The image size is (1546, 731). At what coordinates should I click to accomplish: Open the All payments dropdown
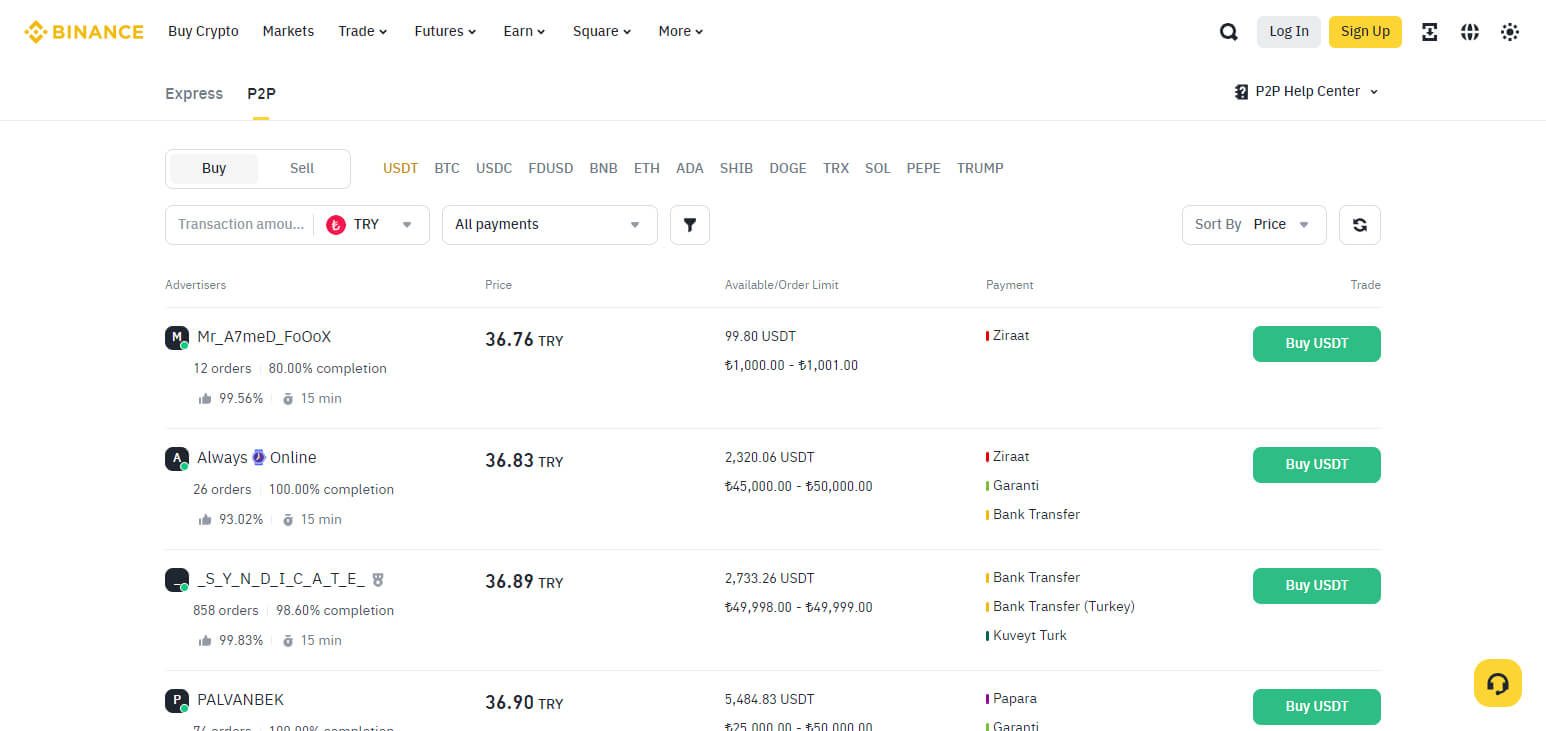550,225
